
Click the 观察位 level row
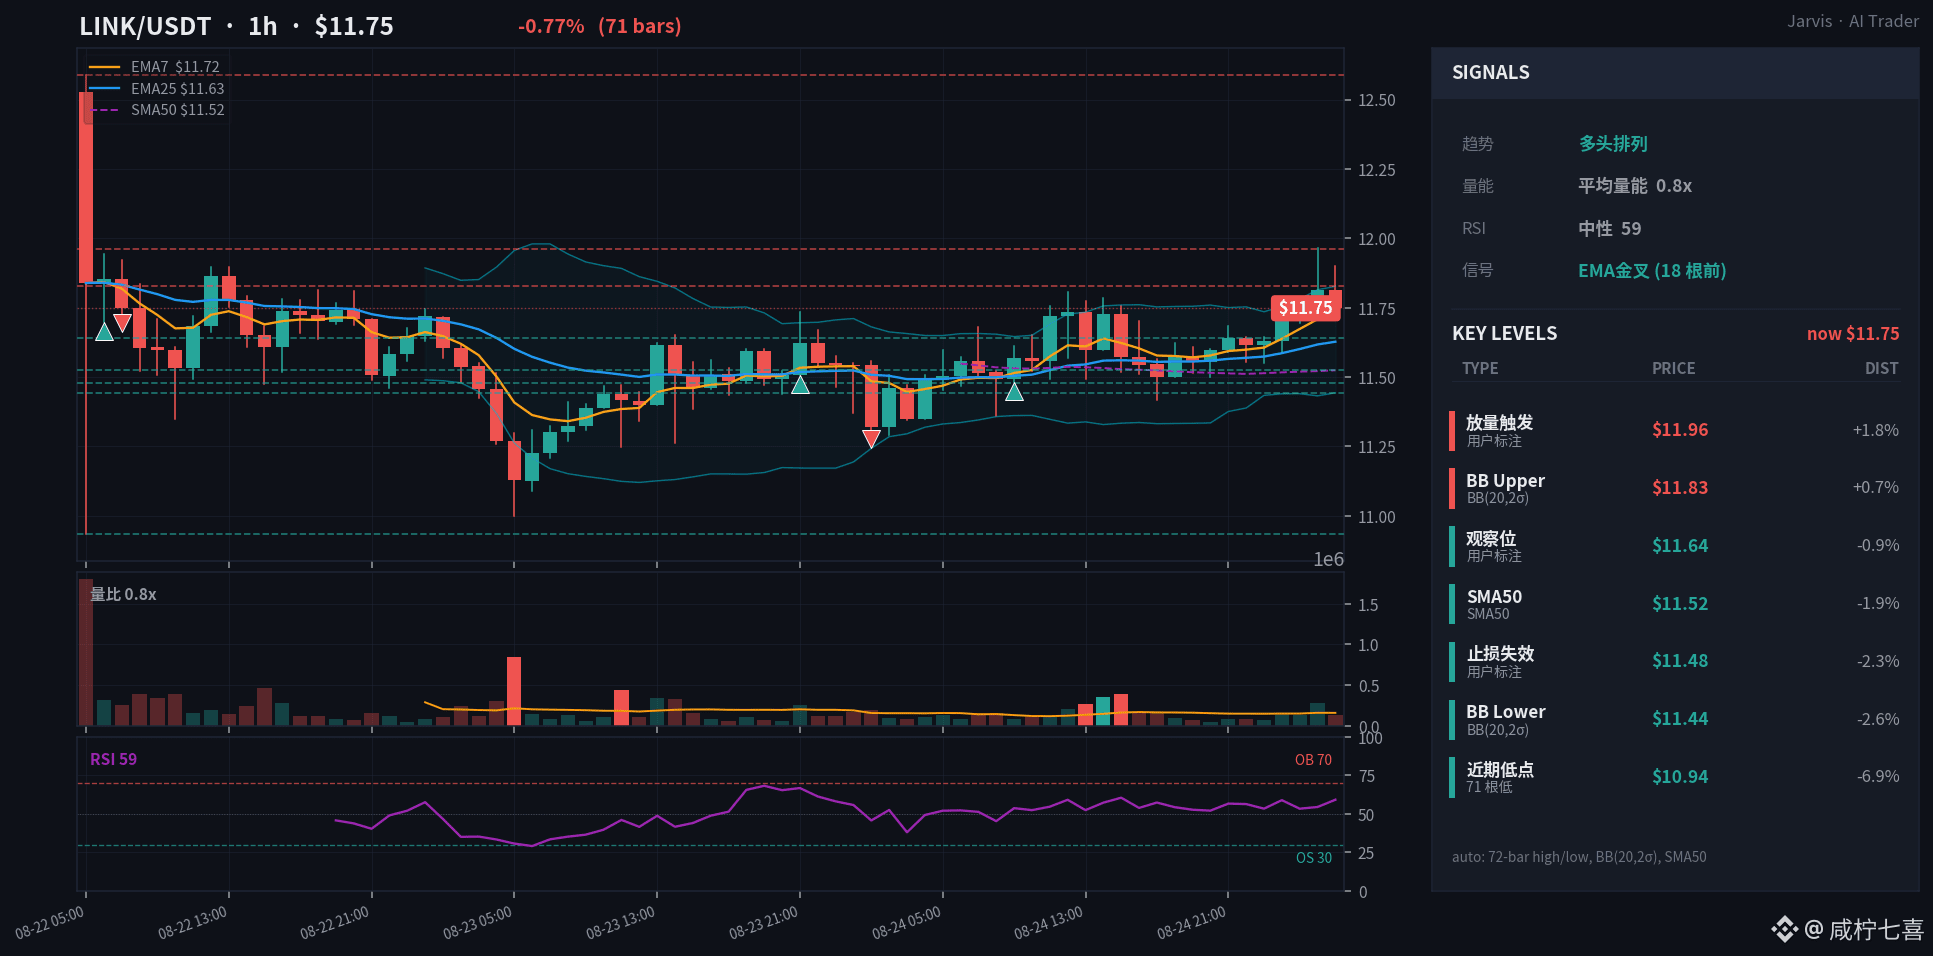click(1675, 546)
